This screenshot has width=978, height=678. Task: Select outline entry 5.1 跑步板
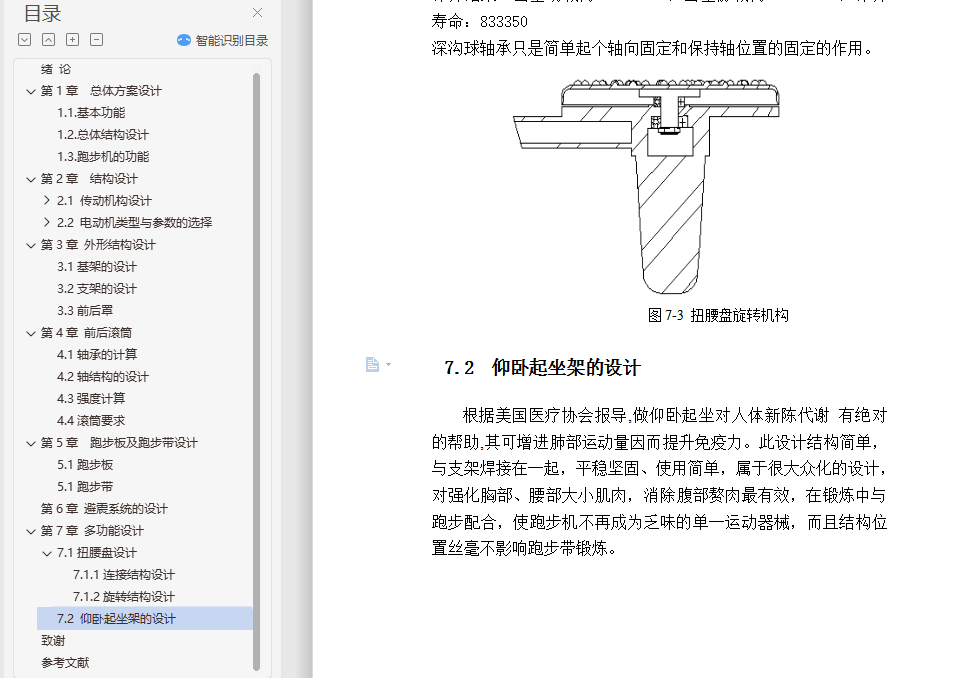pos(85,465)
